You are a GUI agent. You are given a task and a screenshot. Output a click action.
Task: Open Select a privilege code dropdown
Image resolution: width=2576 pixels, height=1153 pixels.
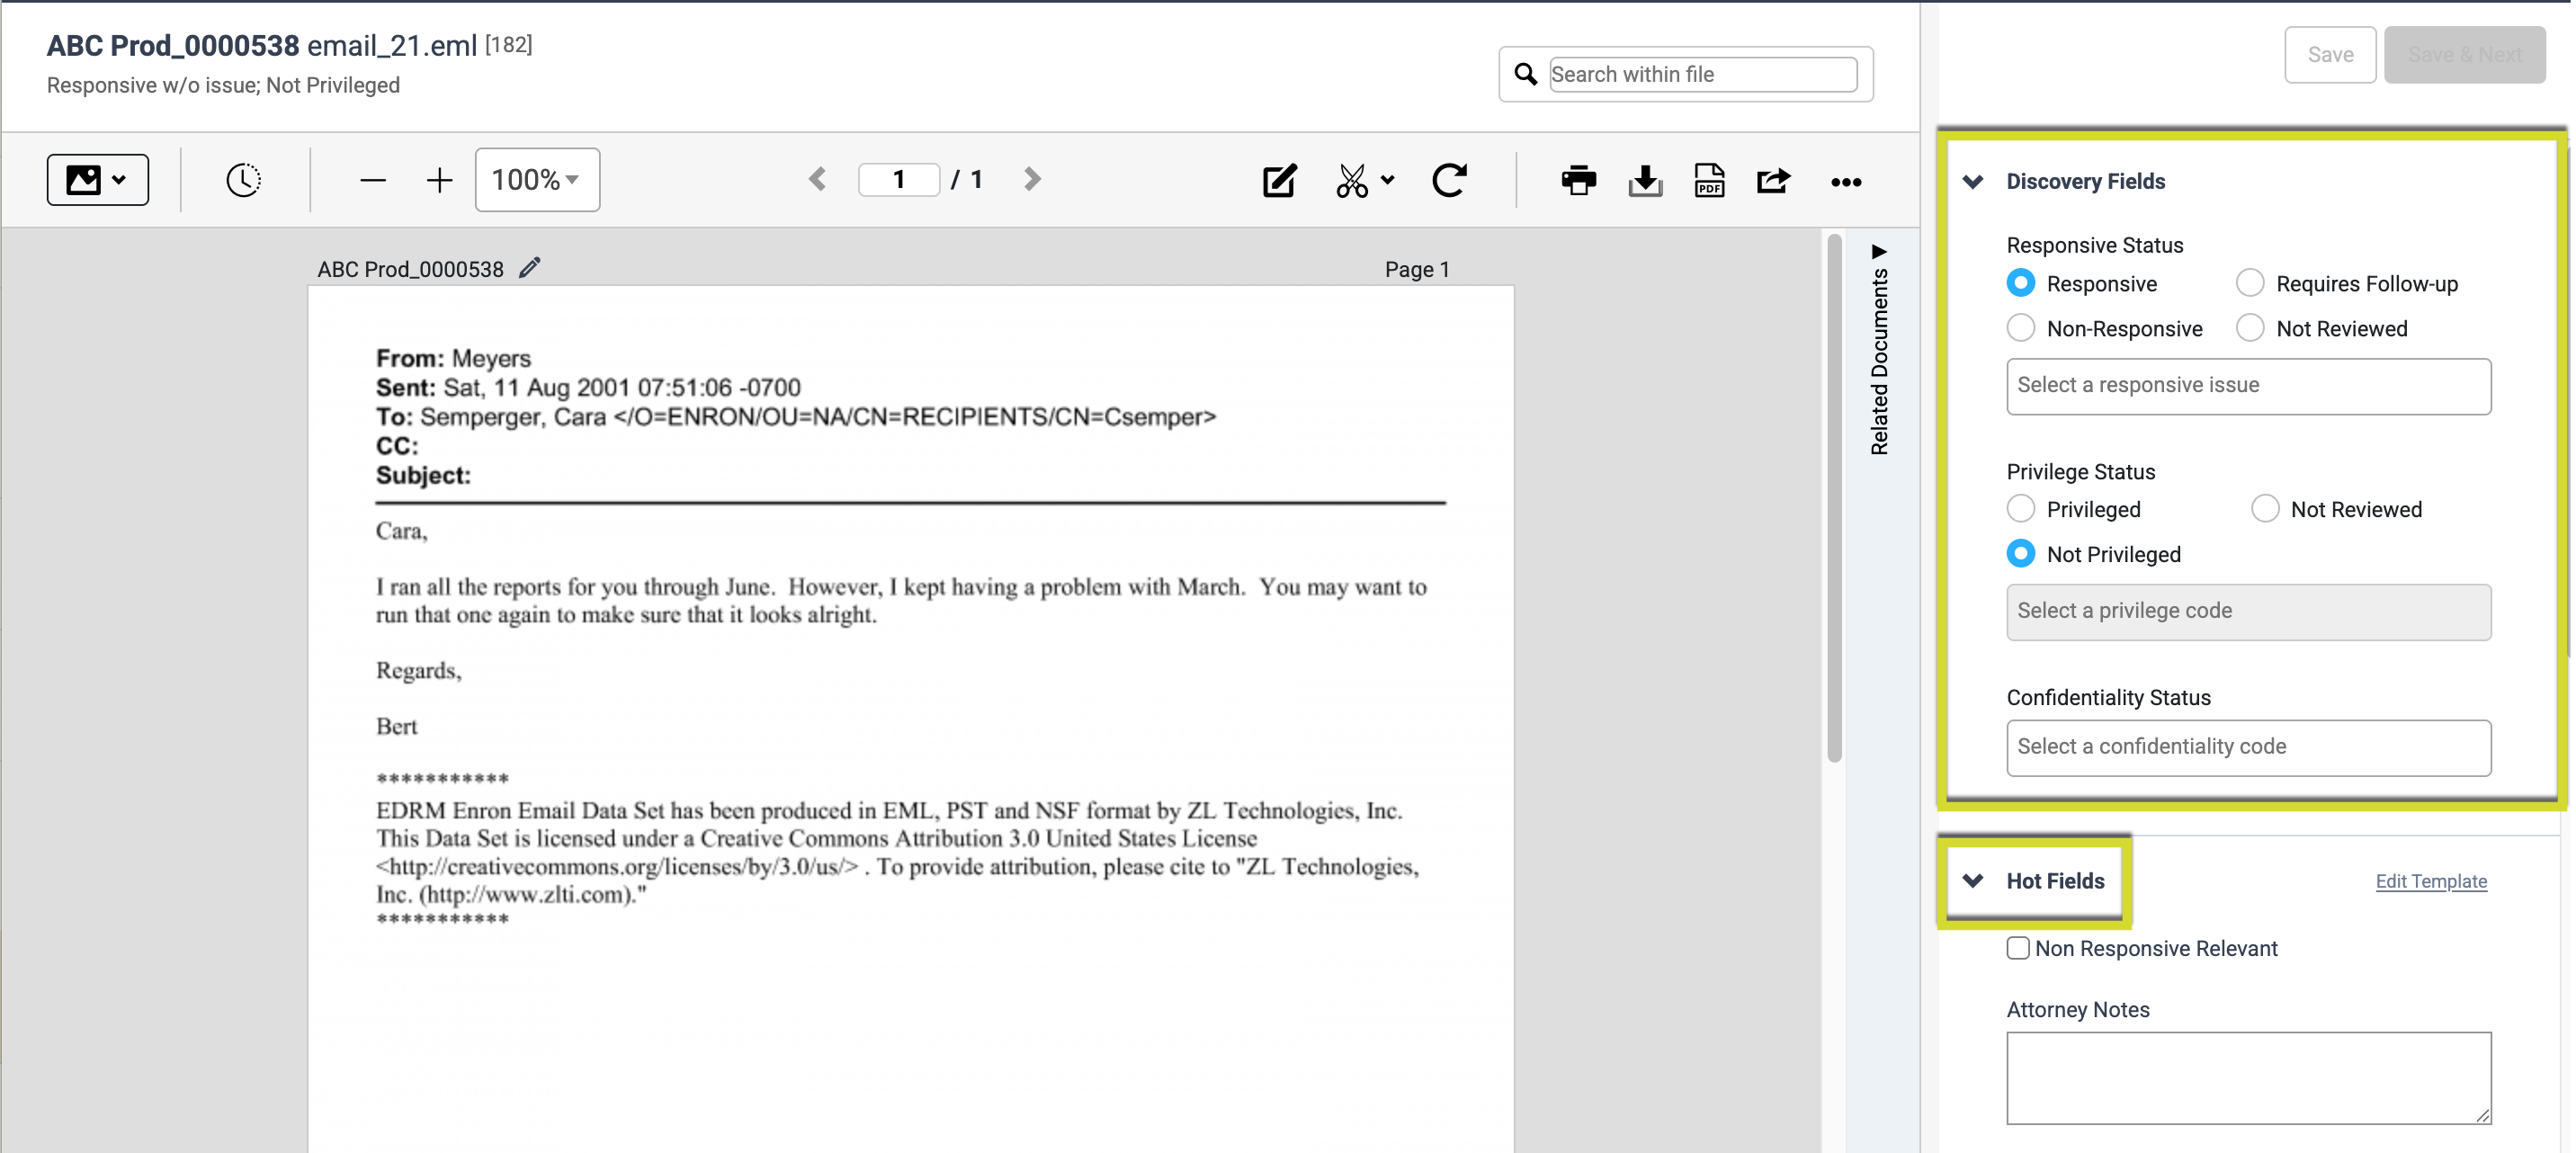[2248, 612]
